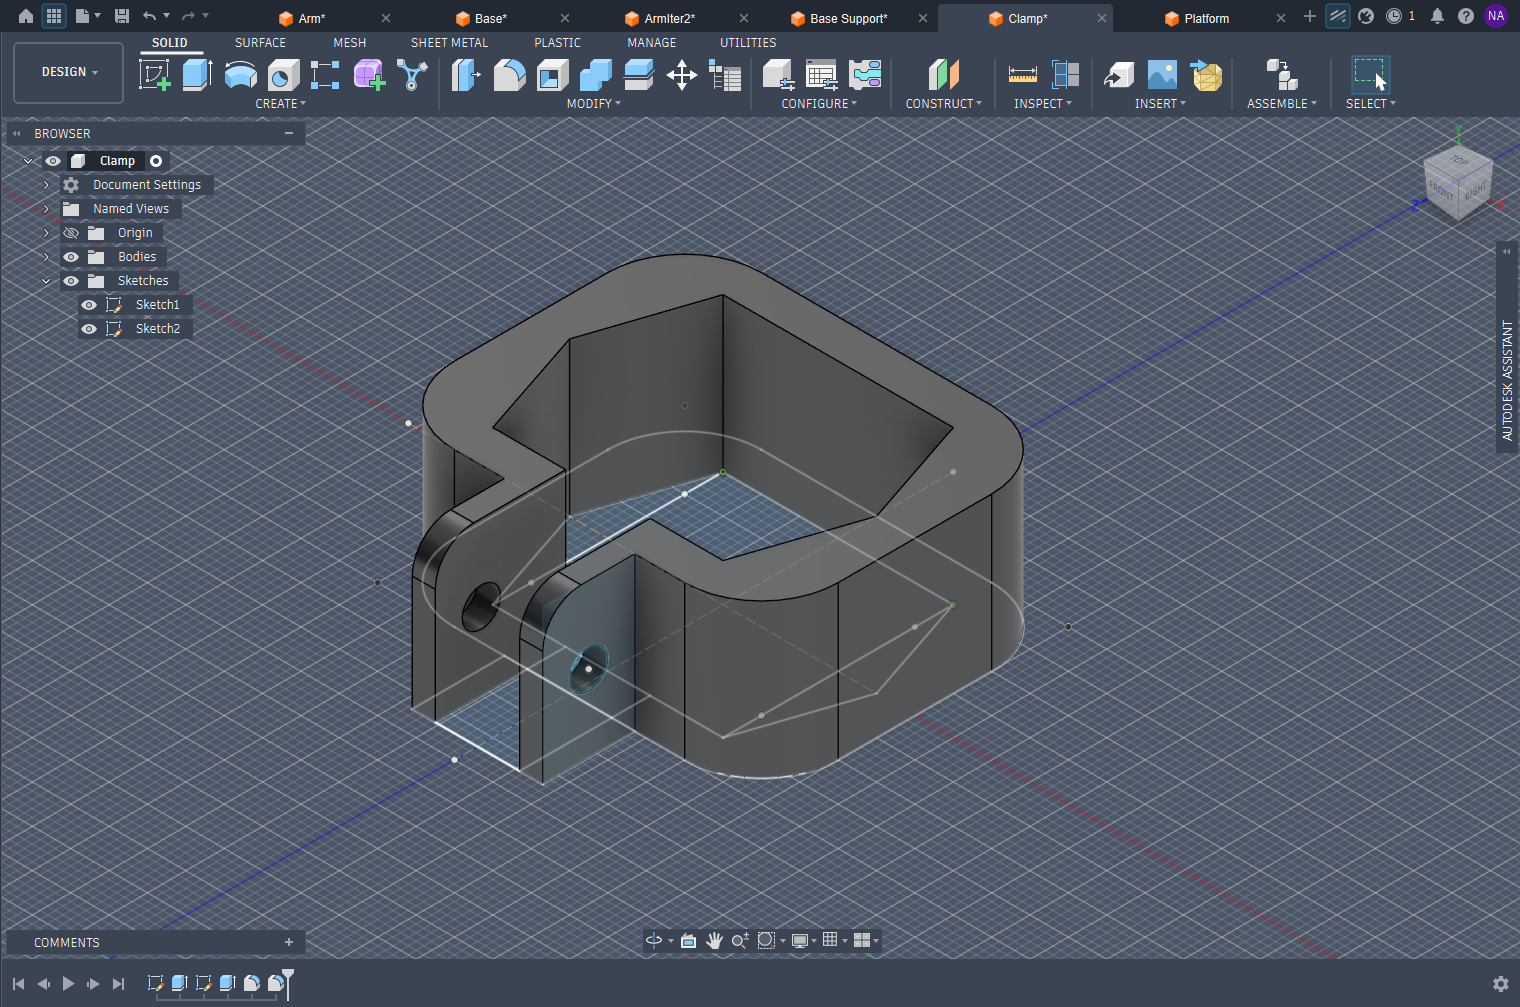This screenshot has width=1520, height=1007.
Task: Hide Sketch2 with eye icon
Action: pos(89,329)
